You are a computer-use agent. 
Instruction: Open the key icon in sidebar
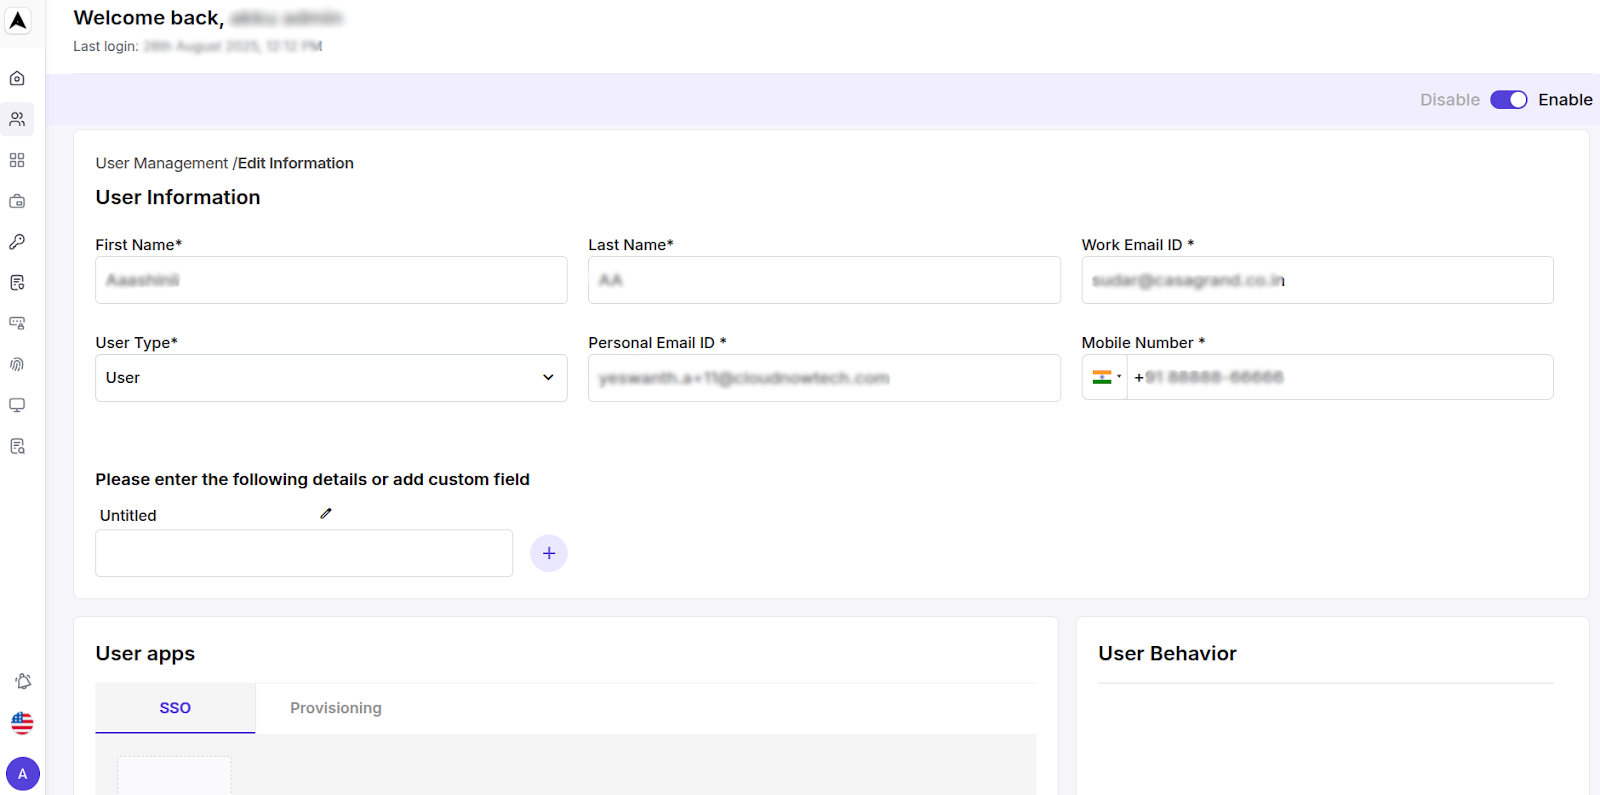17,242
